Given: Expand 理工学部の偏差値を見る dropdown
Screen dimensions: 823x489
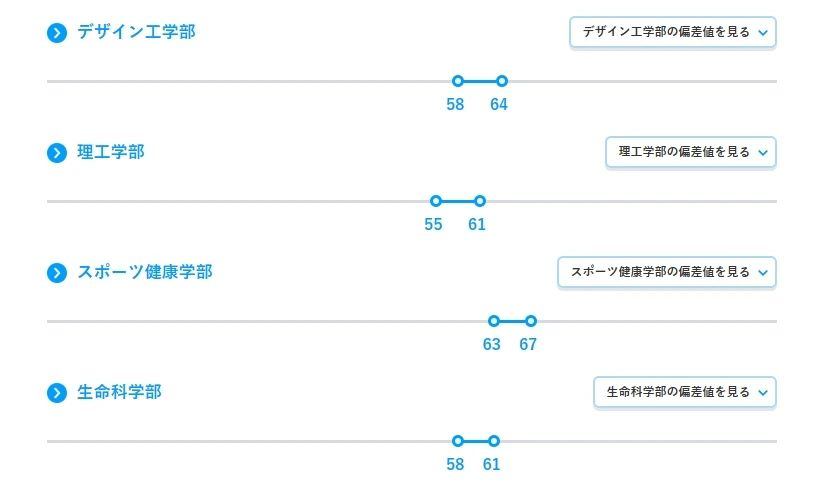Looking at the screenshot, I should (x=690, y=152).
